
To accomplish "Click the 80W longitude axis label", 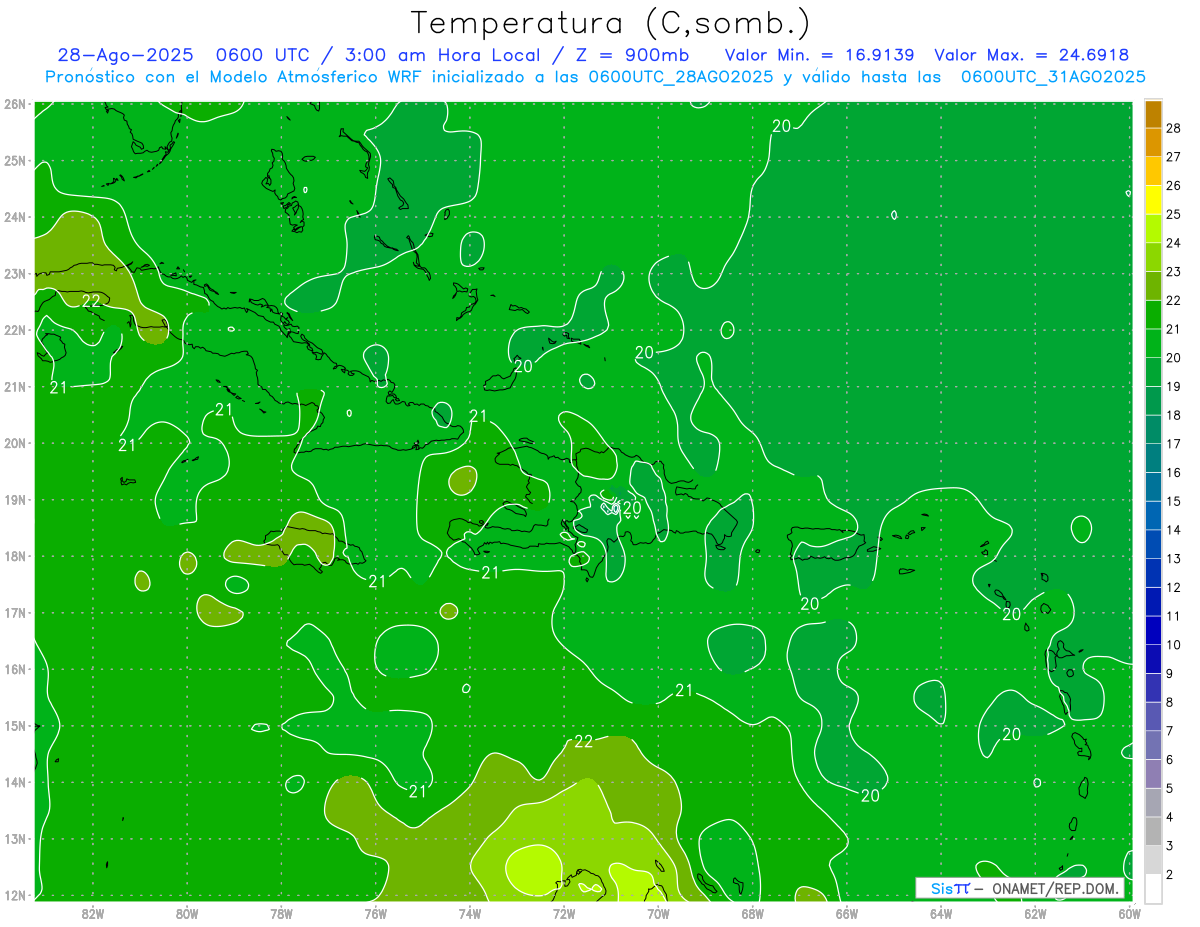I will pyautogui.click(x=187, y=913).
